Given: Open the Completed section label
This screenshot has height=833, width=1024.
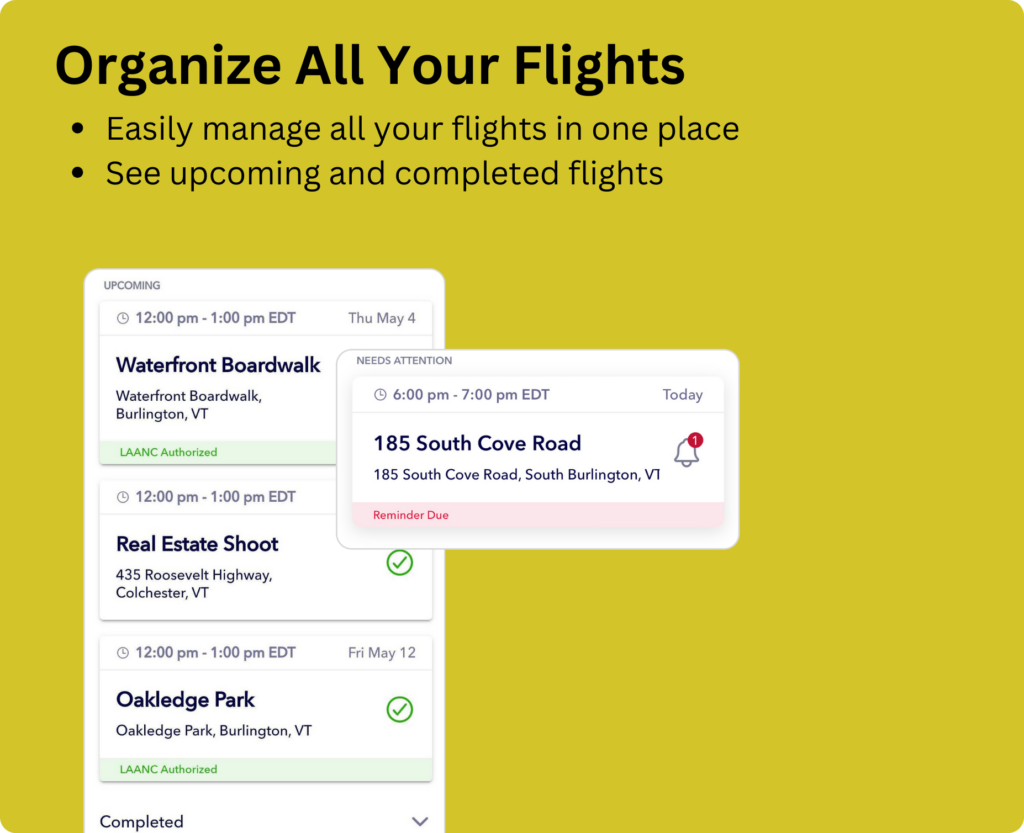Looking at the screenshot, I should coord(141,821).
